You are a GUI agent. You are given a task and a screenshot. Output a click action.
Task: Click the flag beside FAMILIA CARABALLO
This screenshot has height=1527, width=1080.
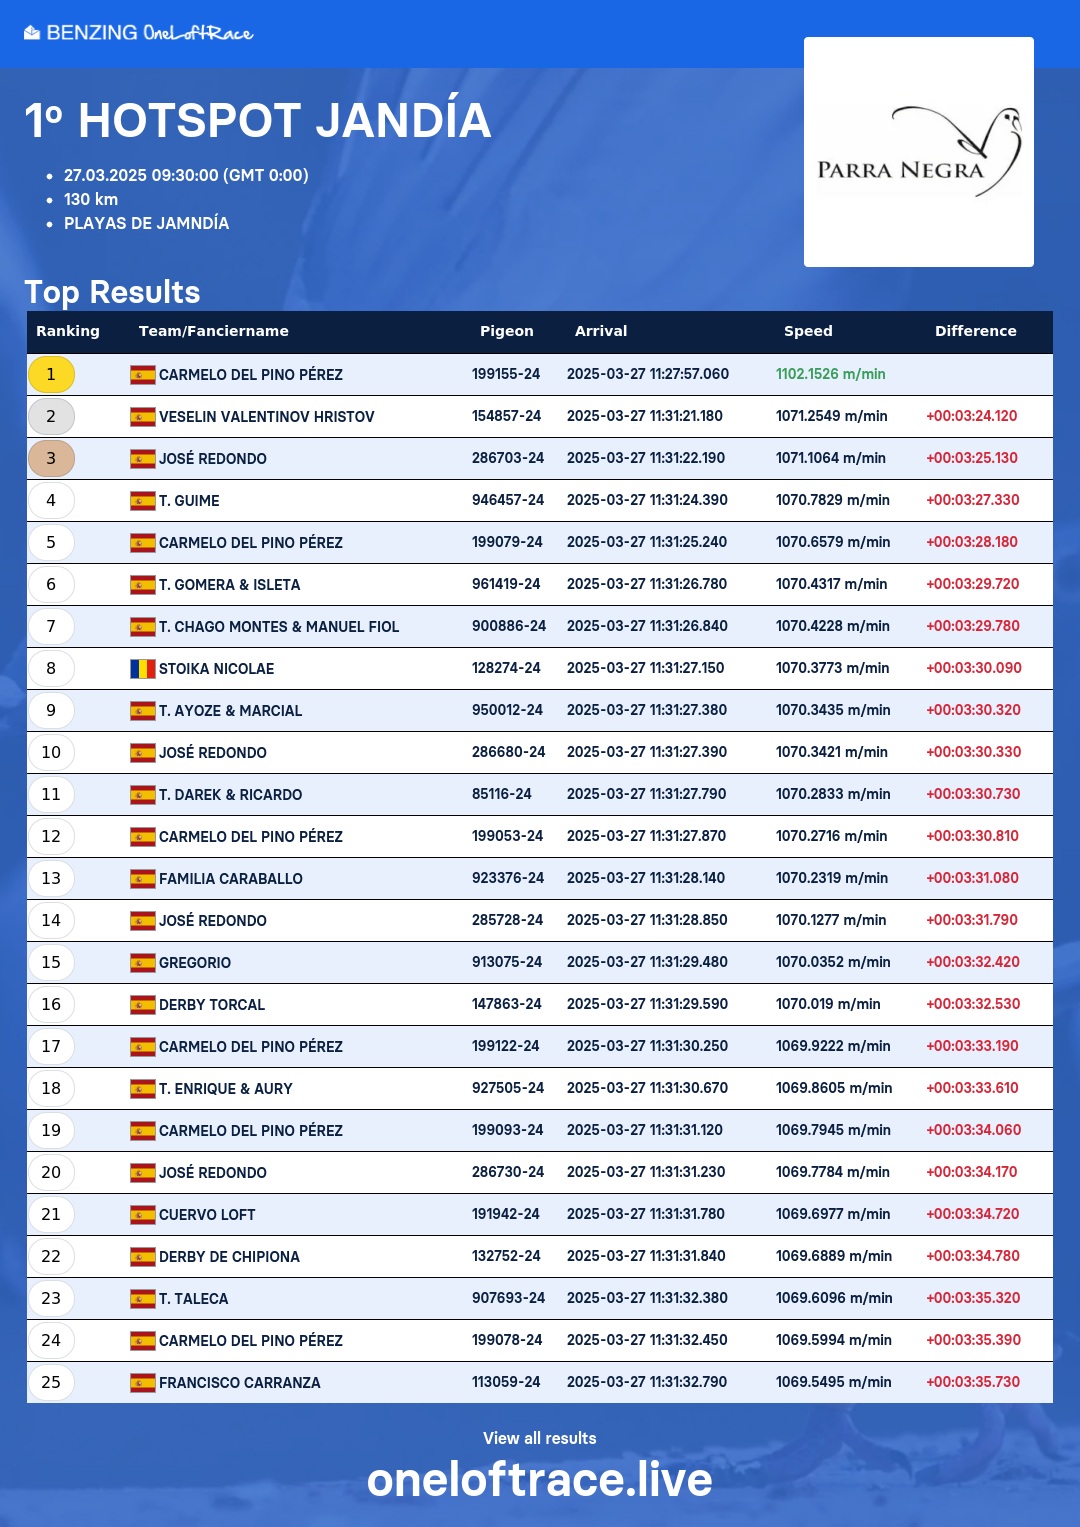coord(143,879)
